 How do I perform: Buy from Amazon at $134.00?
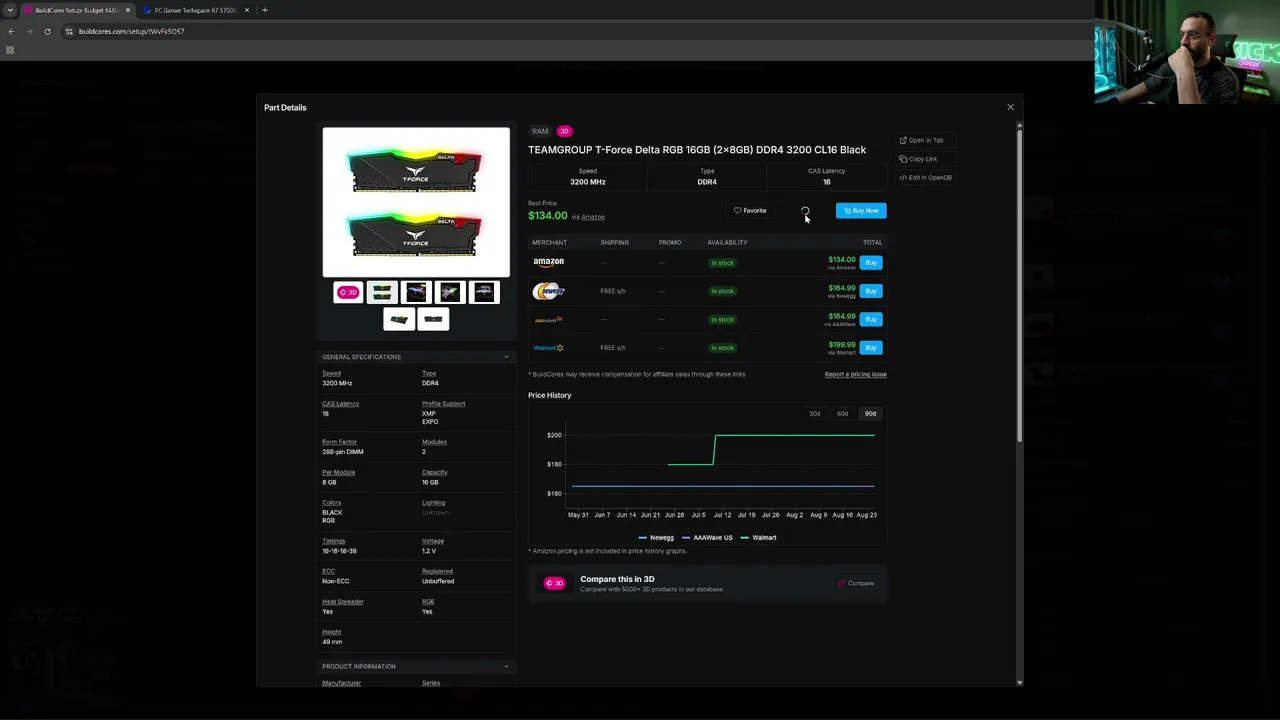tap(871, 263)
